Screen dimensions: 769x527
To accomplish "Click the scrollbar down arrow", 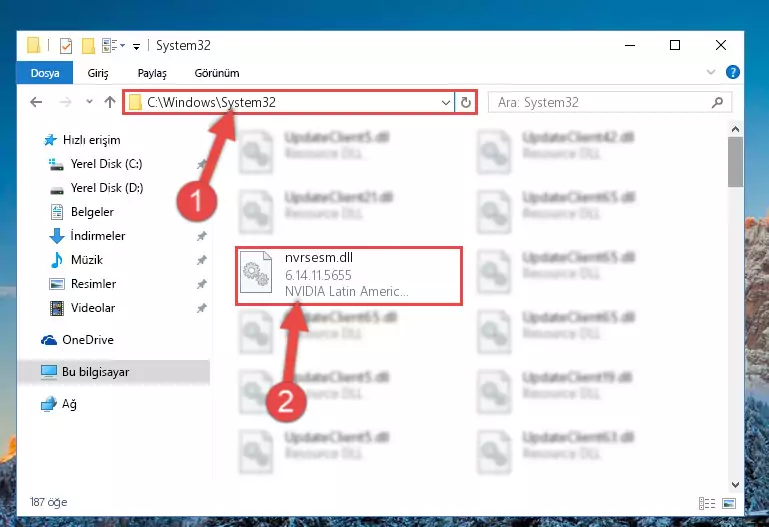I will click(735, 485).
